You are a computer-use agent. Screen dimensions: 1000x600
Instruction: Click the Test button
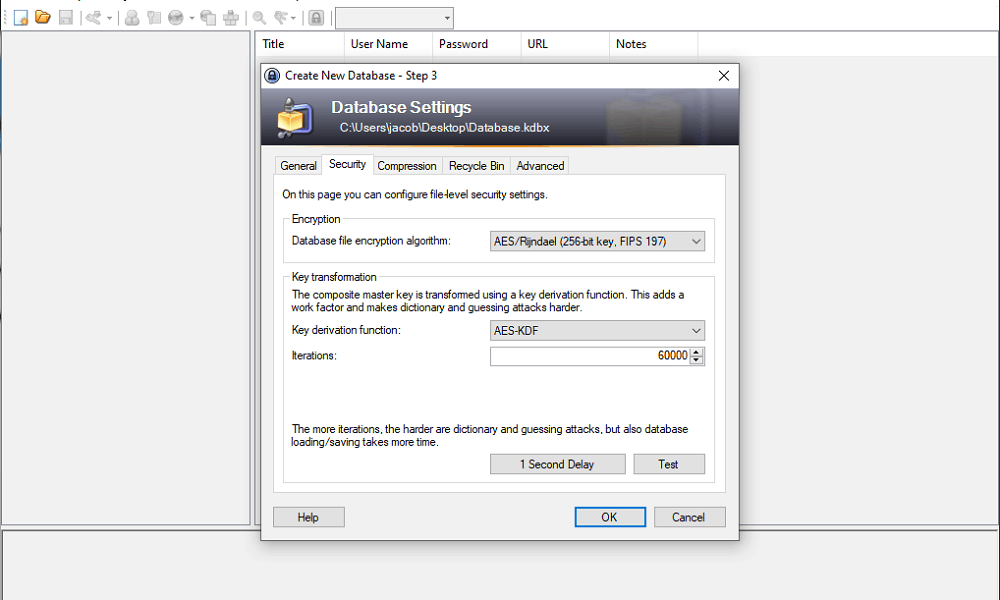pyautogui.click(x=669, y=464)
